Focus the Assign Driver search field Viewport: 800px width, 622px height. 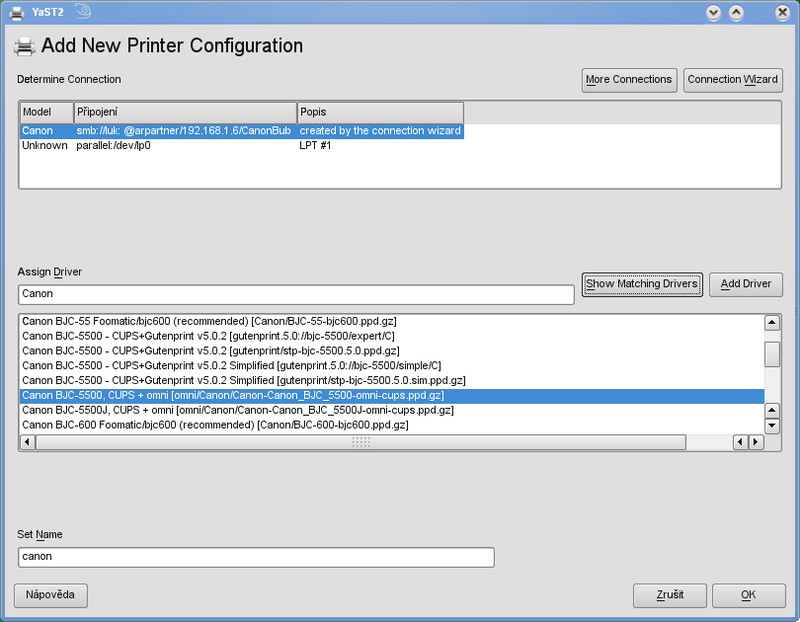pos(296,294)
